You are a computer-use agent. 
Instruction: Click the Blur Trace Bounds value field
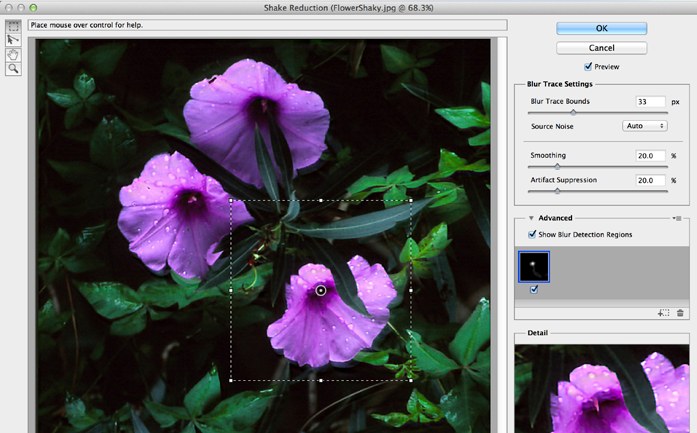tap(651, 102)
